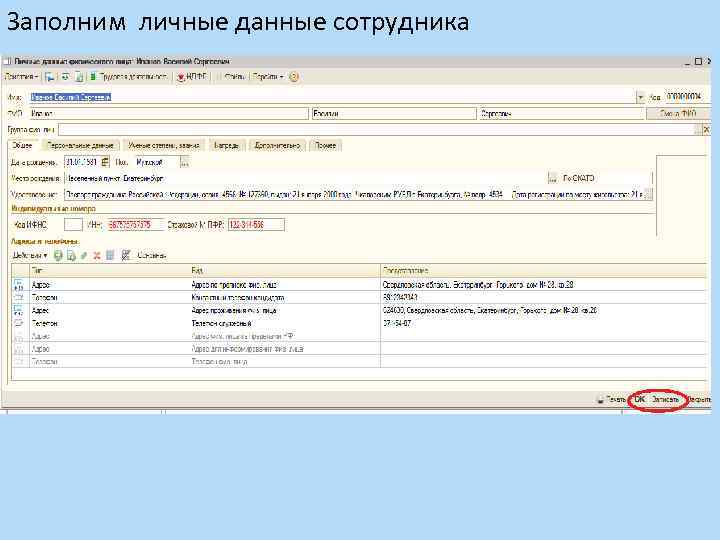Click the Закрыть button

tap(699, 399)
